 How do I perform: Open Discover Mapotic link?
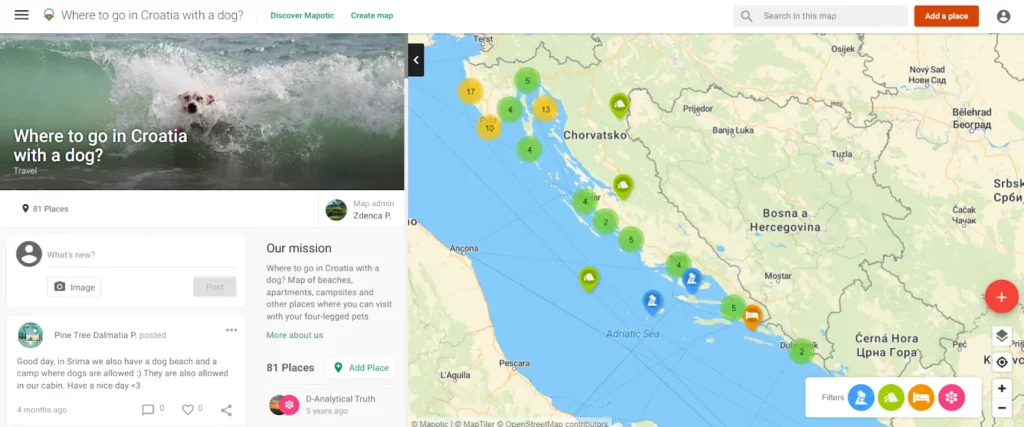coord(302,16)
